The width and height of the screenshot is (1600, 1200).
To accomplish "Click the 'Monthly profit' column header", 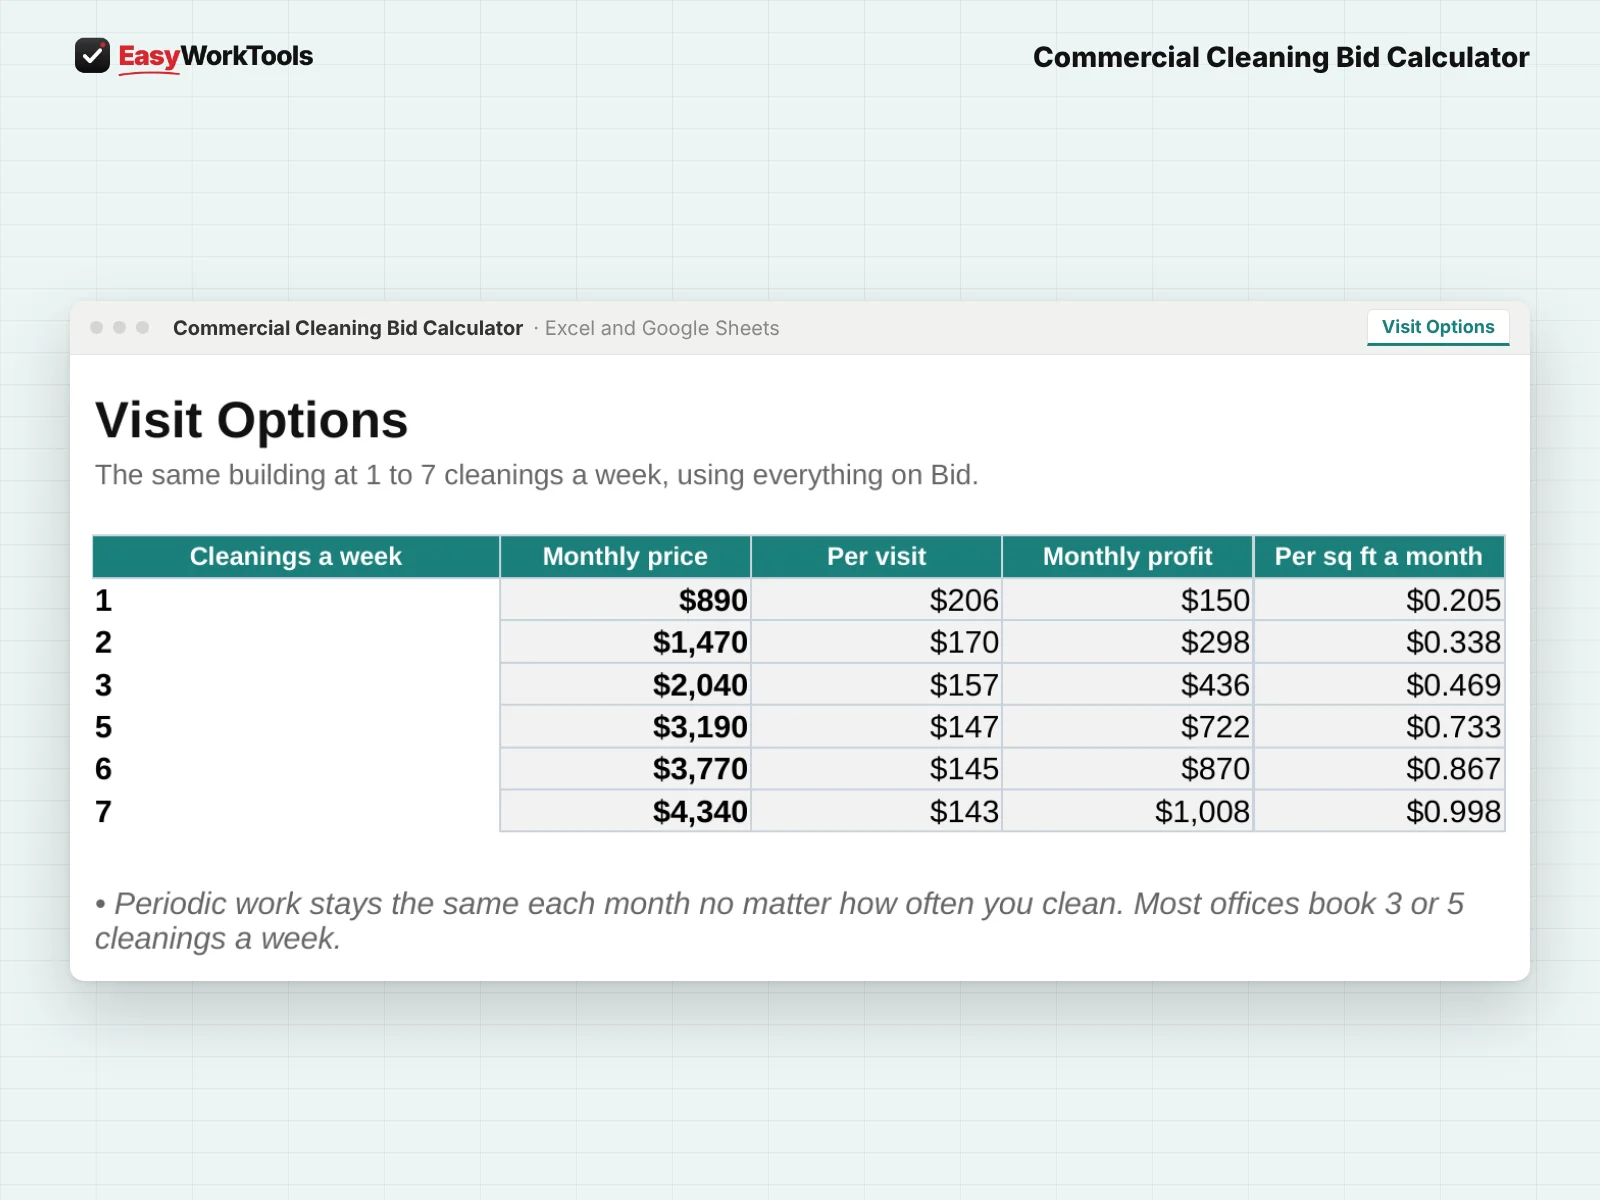I will click(1127, 557).
